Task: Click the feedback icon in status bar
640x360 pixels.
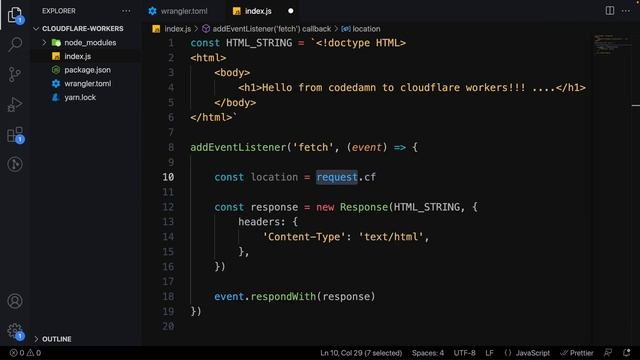Action: (608, 353)
